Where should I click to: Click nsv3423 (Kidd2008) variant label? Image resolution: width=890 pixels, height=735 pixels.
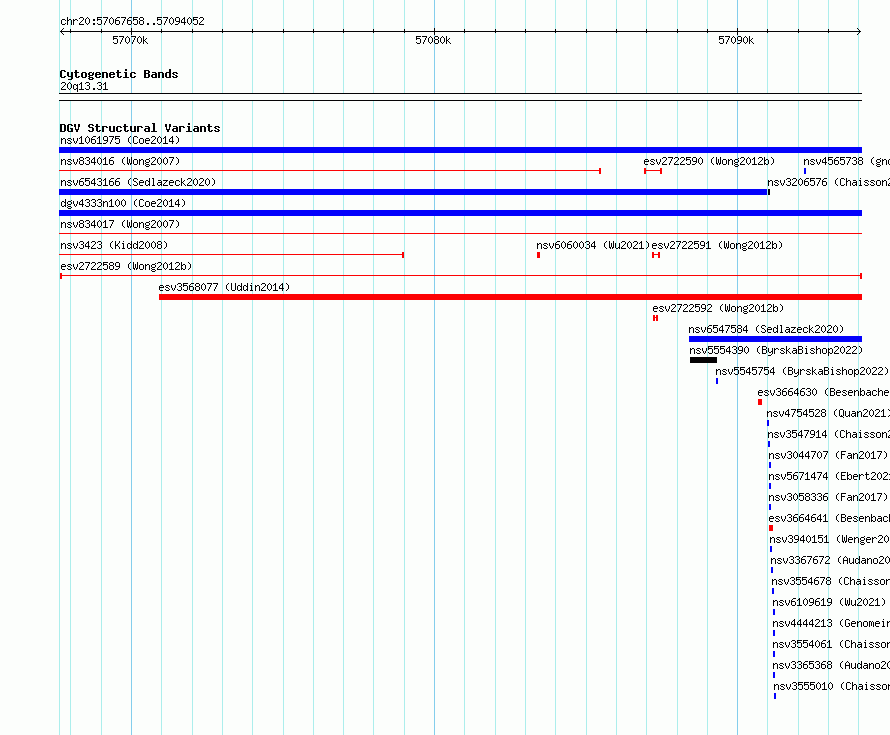[x=114, y=245]
